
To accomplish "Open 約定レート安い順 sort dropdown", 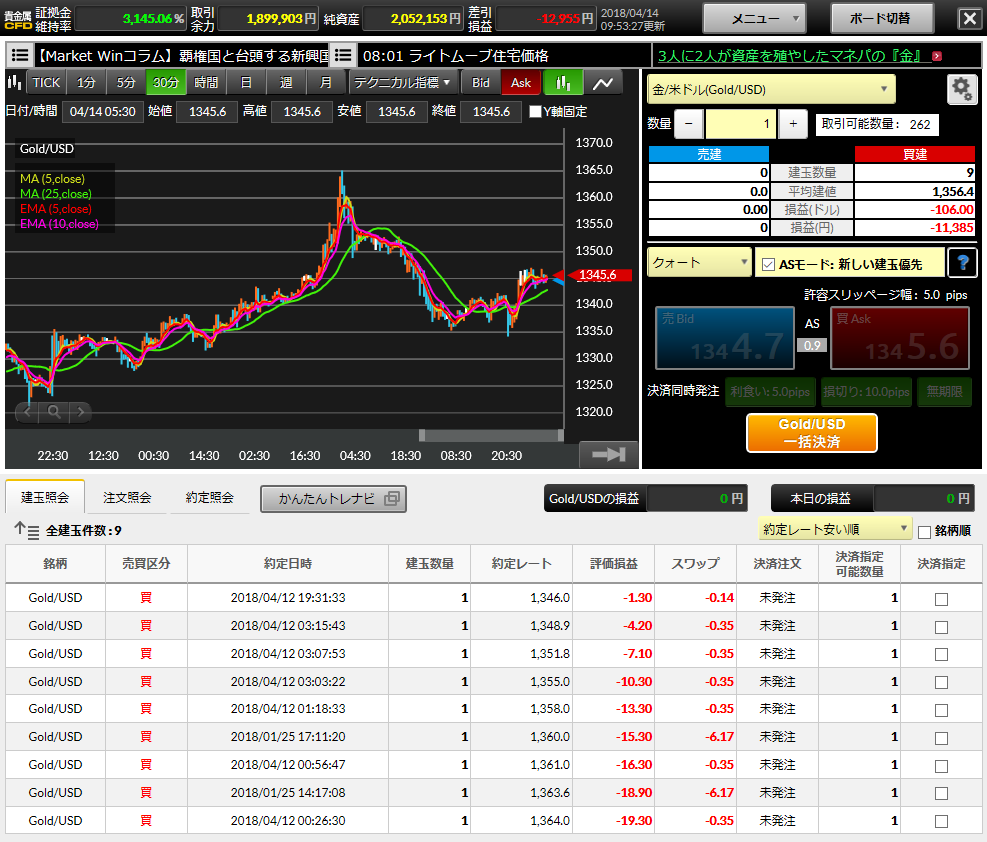I will [x=835, y=529].
